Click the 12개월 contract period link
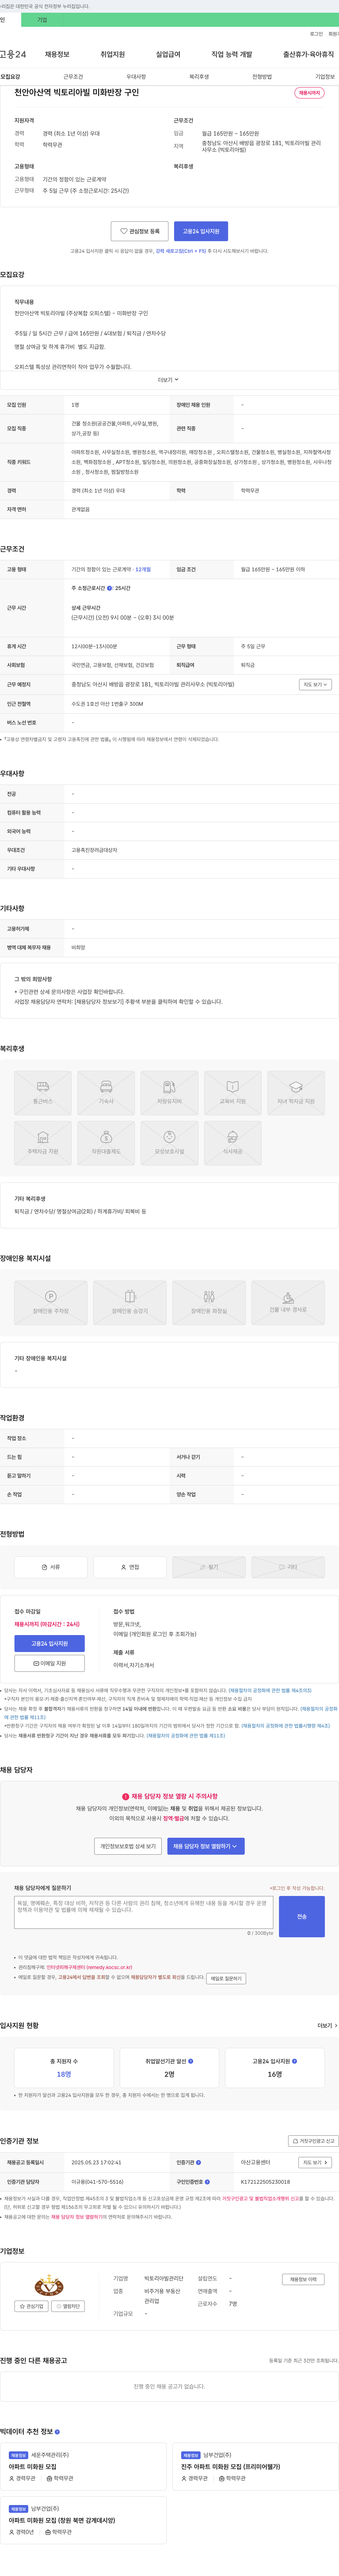 point(143,569)
